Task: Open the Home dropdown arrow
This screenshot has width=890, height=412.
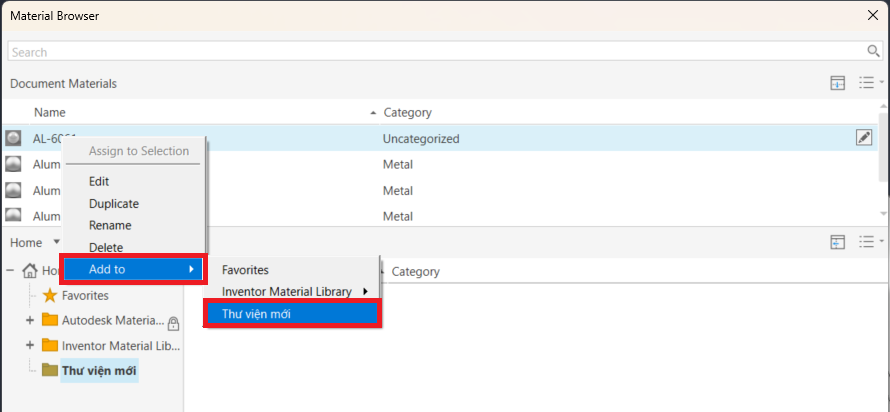Action: (56, 242)
